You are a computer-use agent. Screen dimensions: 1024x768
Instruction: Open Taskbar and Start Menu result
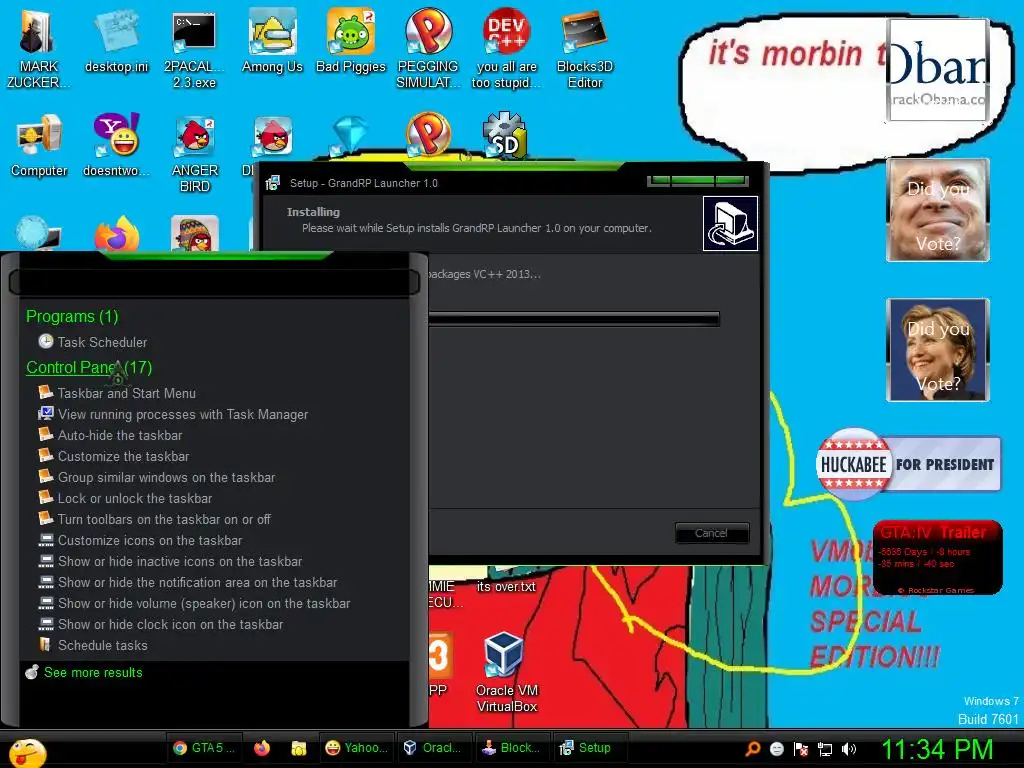pos(126,393)
